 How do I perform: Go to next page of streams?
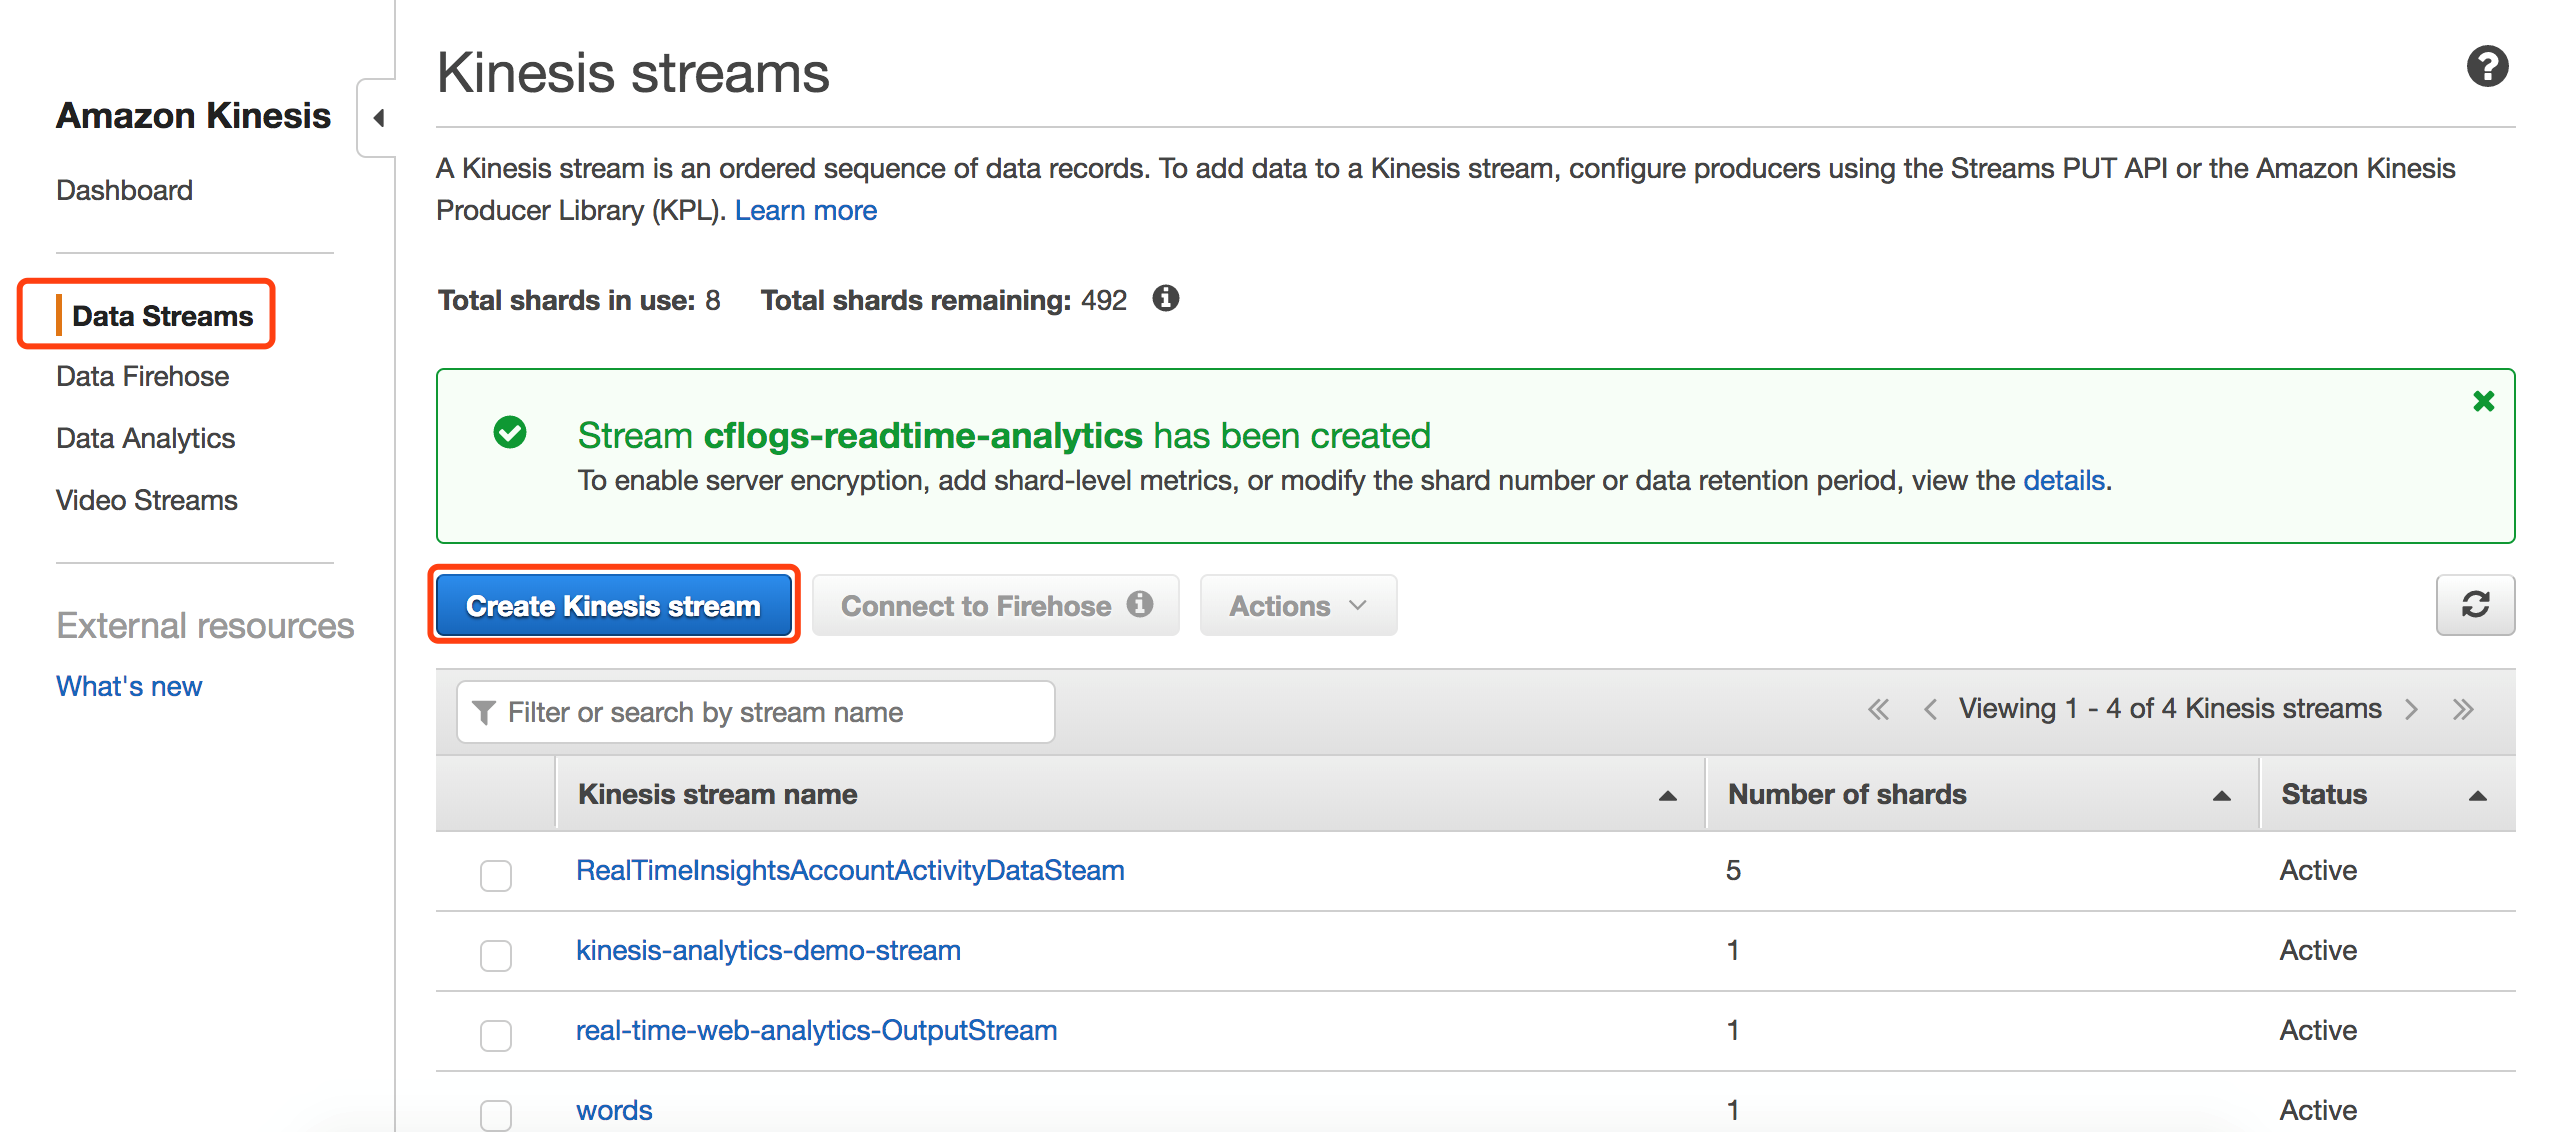point(2412,710)
